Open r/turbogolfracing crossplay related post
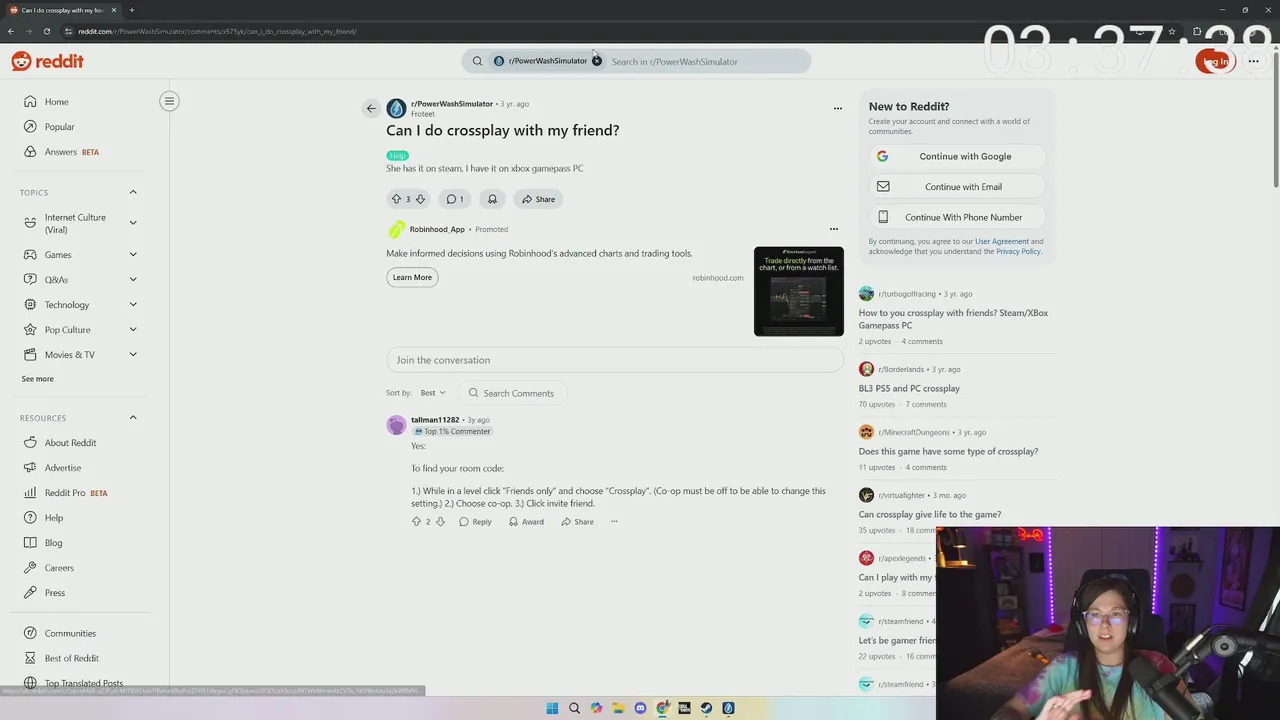The height and width of the screenshot is (720, 1280). [953, 319]
